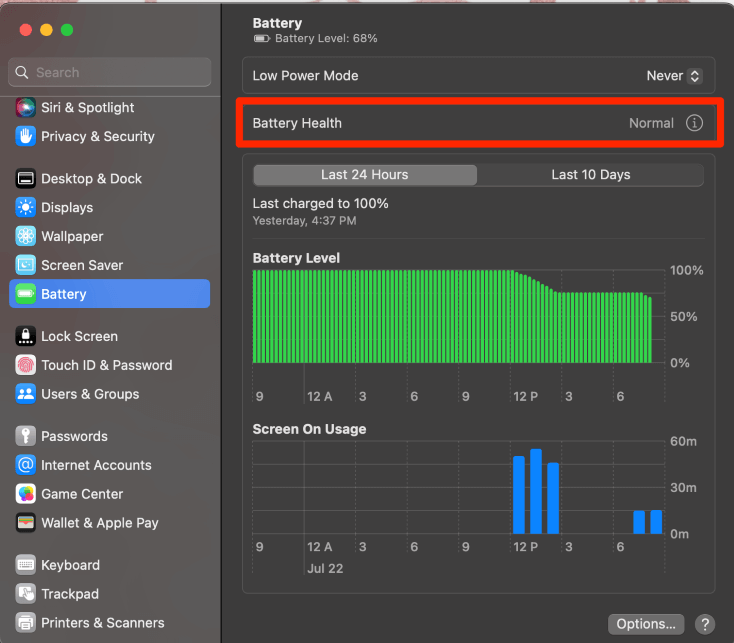Open the Printers & Scanners icon
Viewport: 734px width, 643px height.
(x=25, y=623)
